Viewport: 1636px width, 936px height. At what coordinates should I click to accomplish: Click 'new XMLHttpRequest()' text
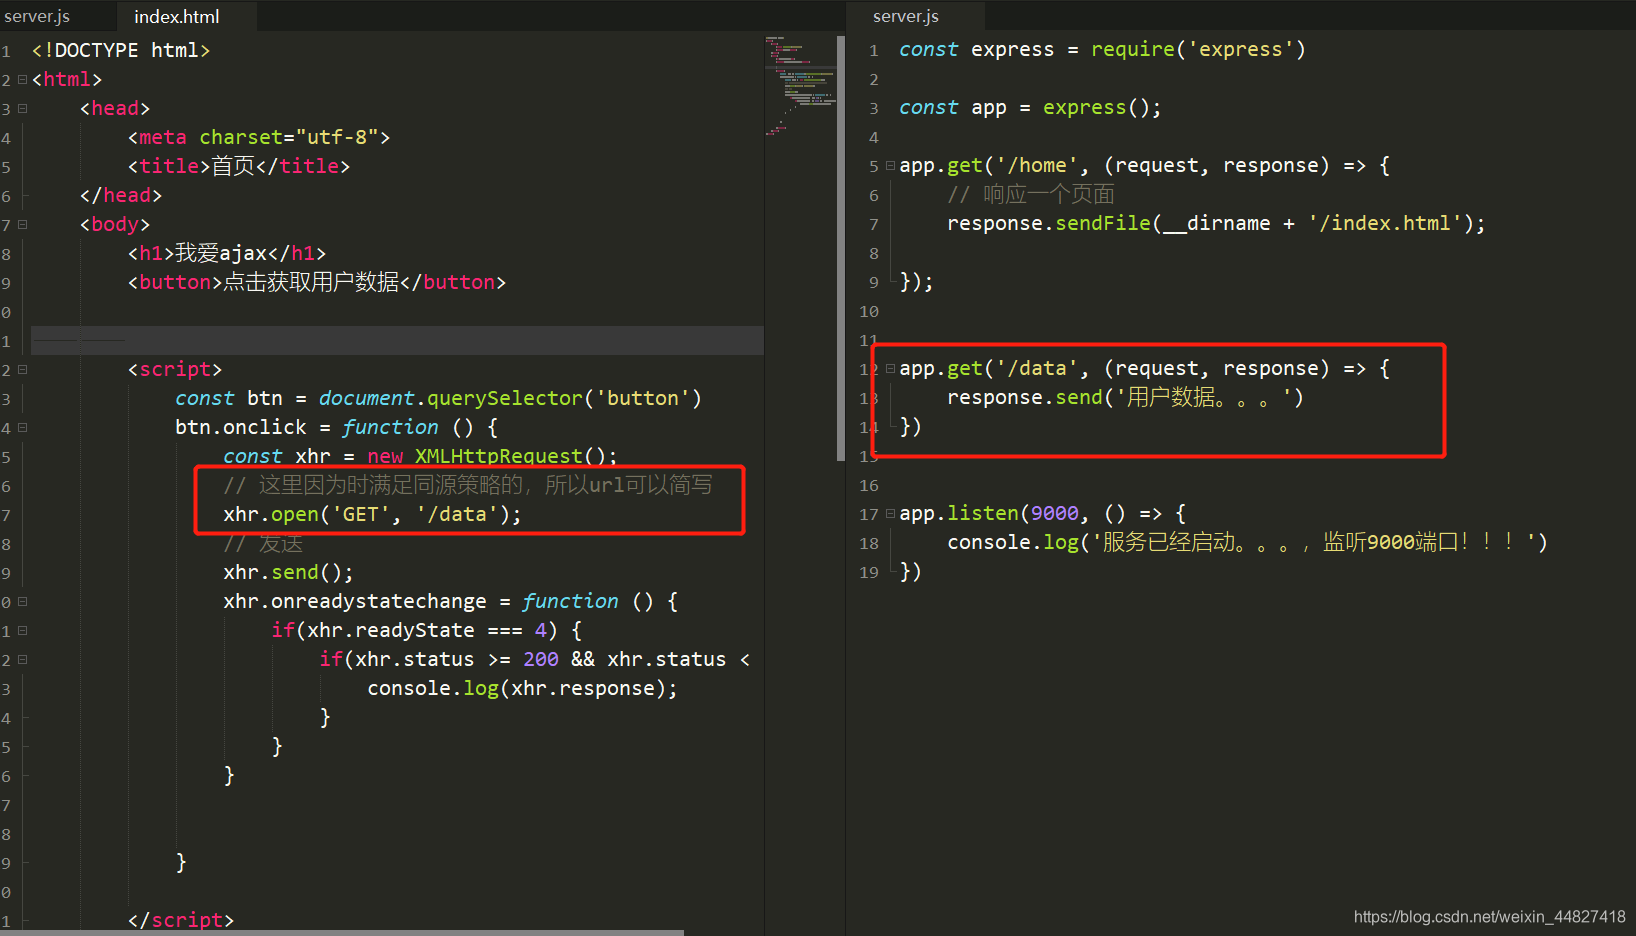493,456
